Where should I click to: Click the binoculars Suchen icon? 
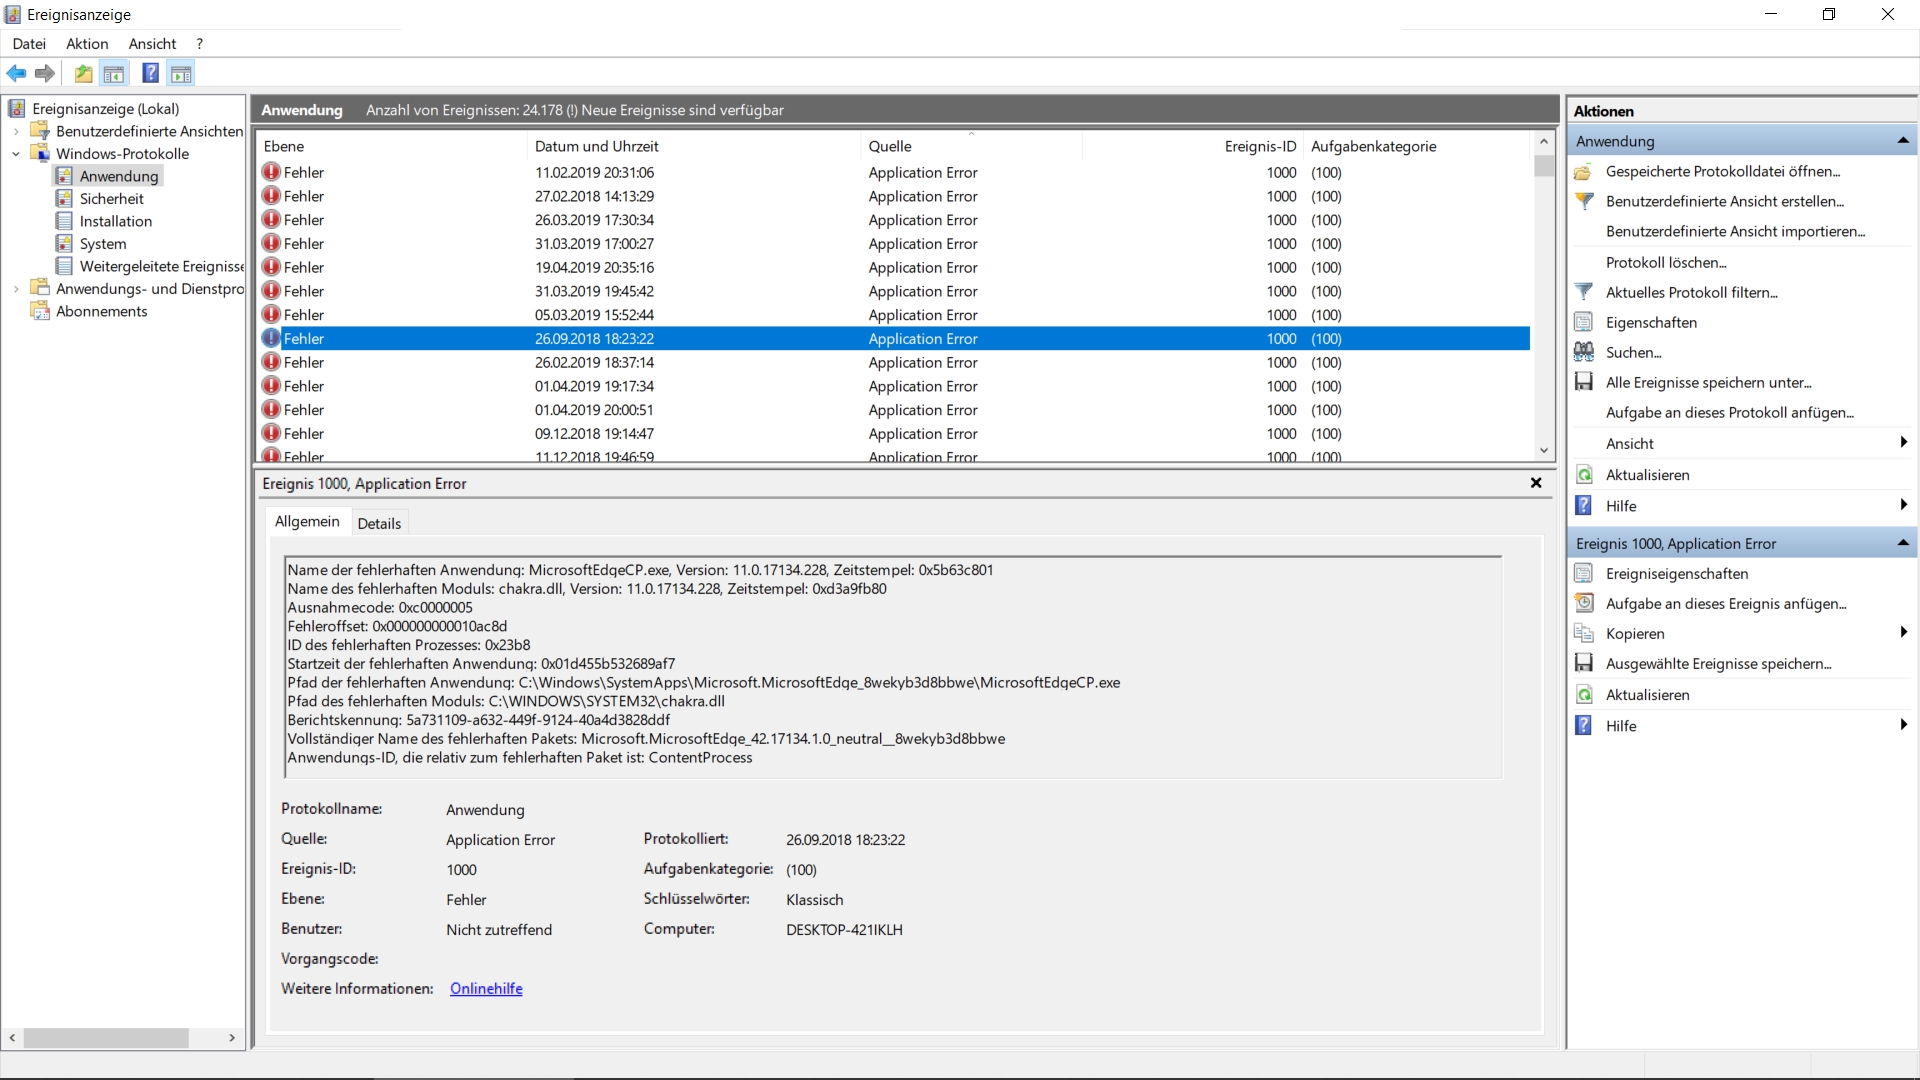pos(1584,352)
